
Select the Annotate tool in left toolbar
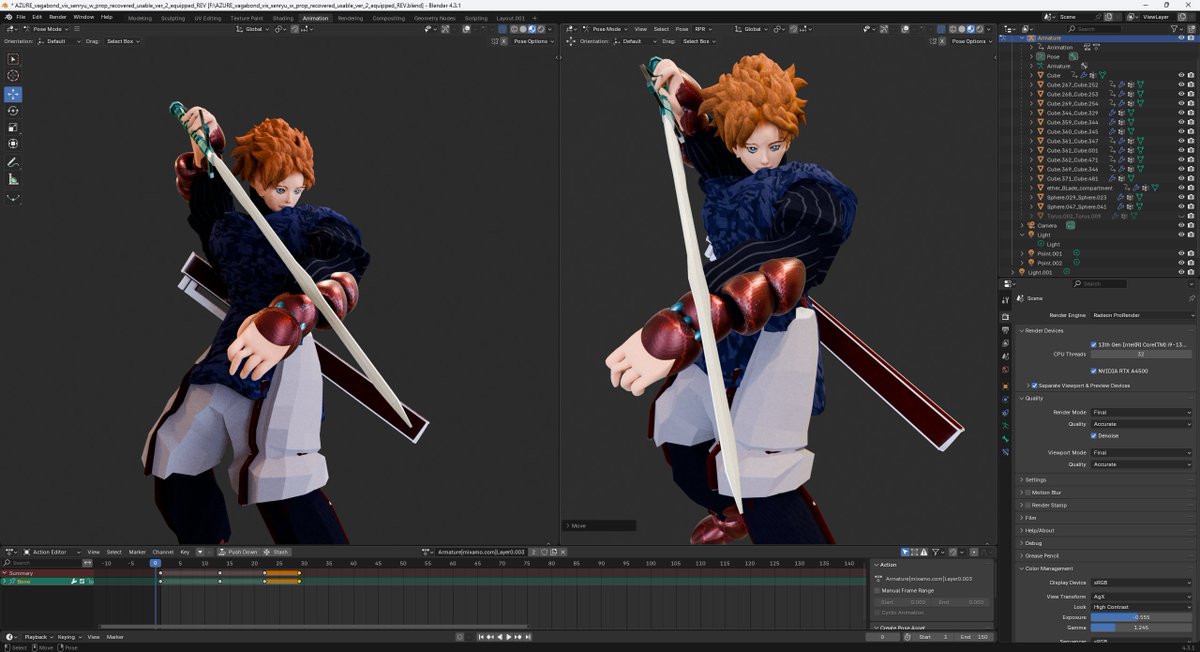pos(13,163)
